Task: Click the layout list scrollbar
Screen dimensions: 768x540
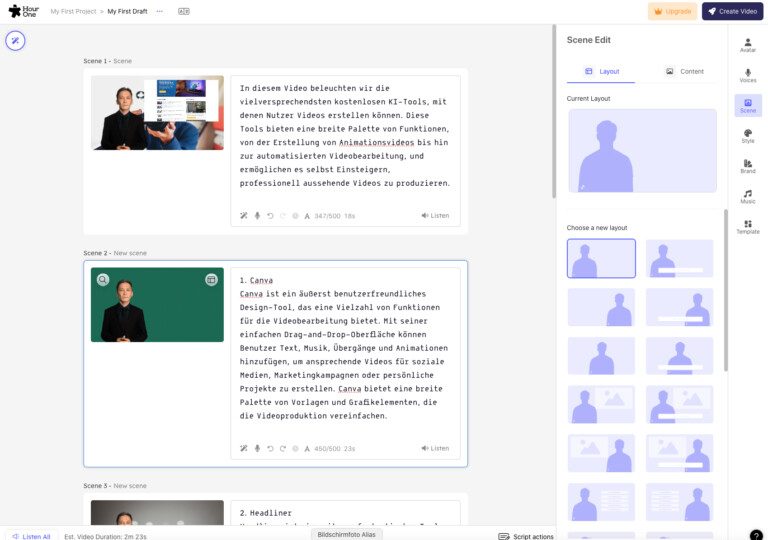Action: point(725,290)
